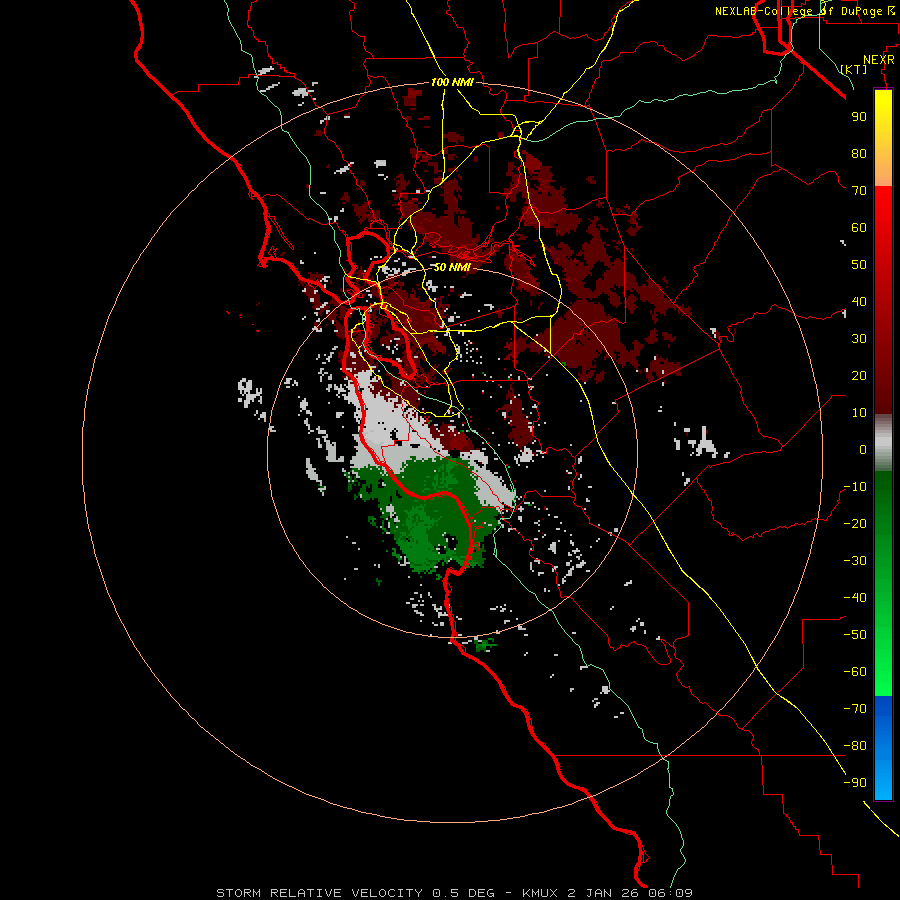Click the 100 NMI range ring label
This screenshot has height=900, width=900.
452,82
